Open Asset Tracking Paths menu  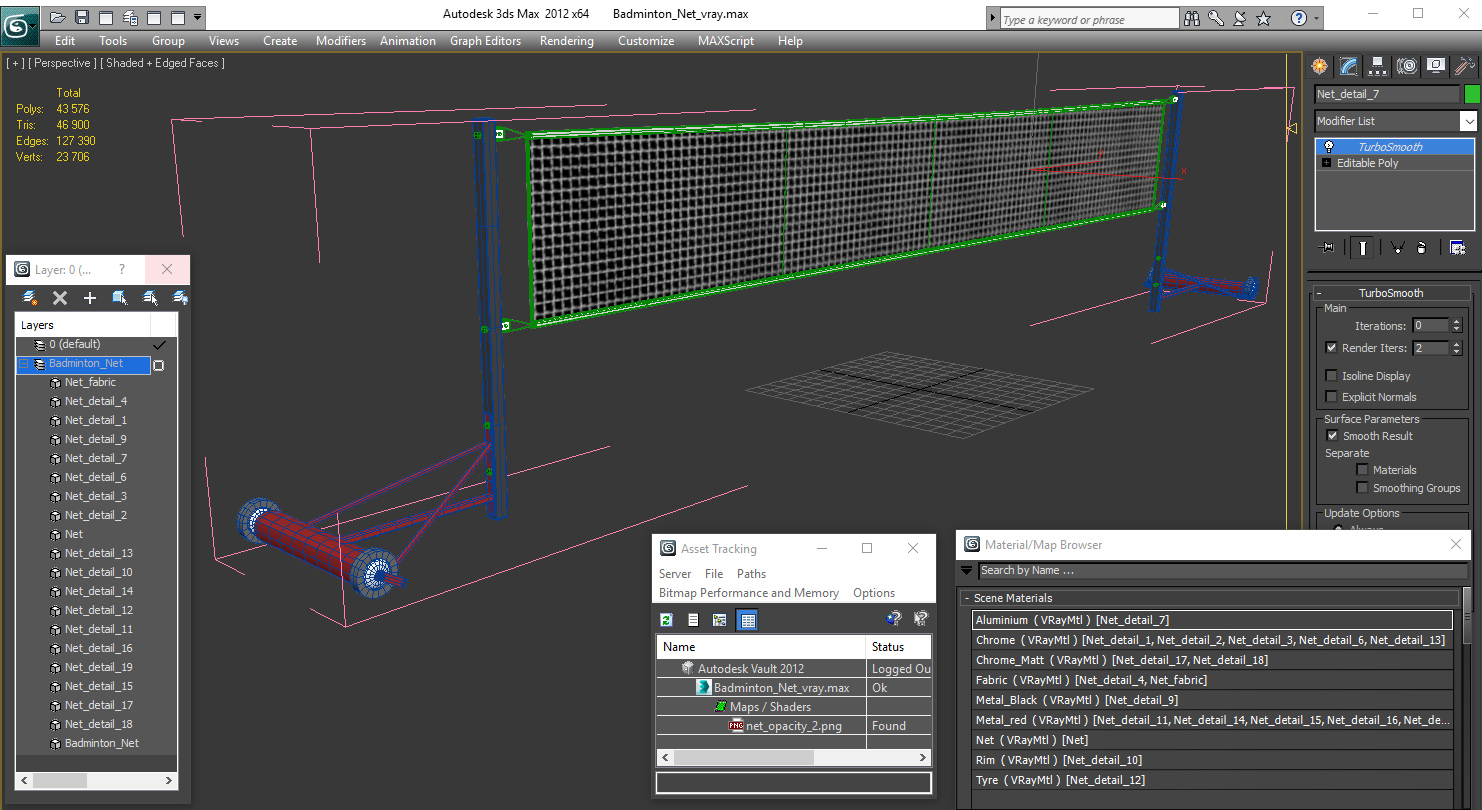tap(751, 574)
